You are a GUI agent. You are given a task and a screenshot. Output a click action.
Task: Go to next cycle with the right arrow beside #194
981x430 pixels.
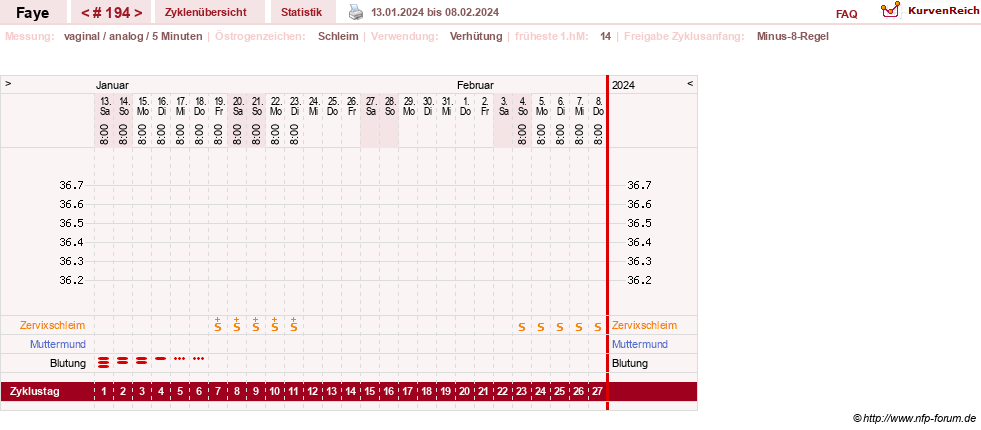coord(138,13)
